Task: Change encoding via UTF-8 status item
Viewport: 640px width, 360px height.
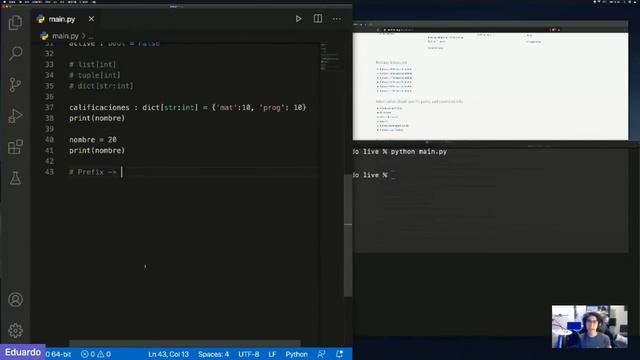Action: pyautogui.click(x=249, y=354)
